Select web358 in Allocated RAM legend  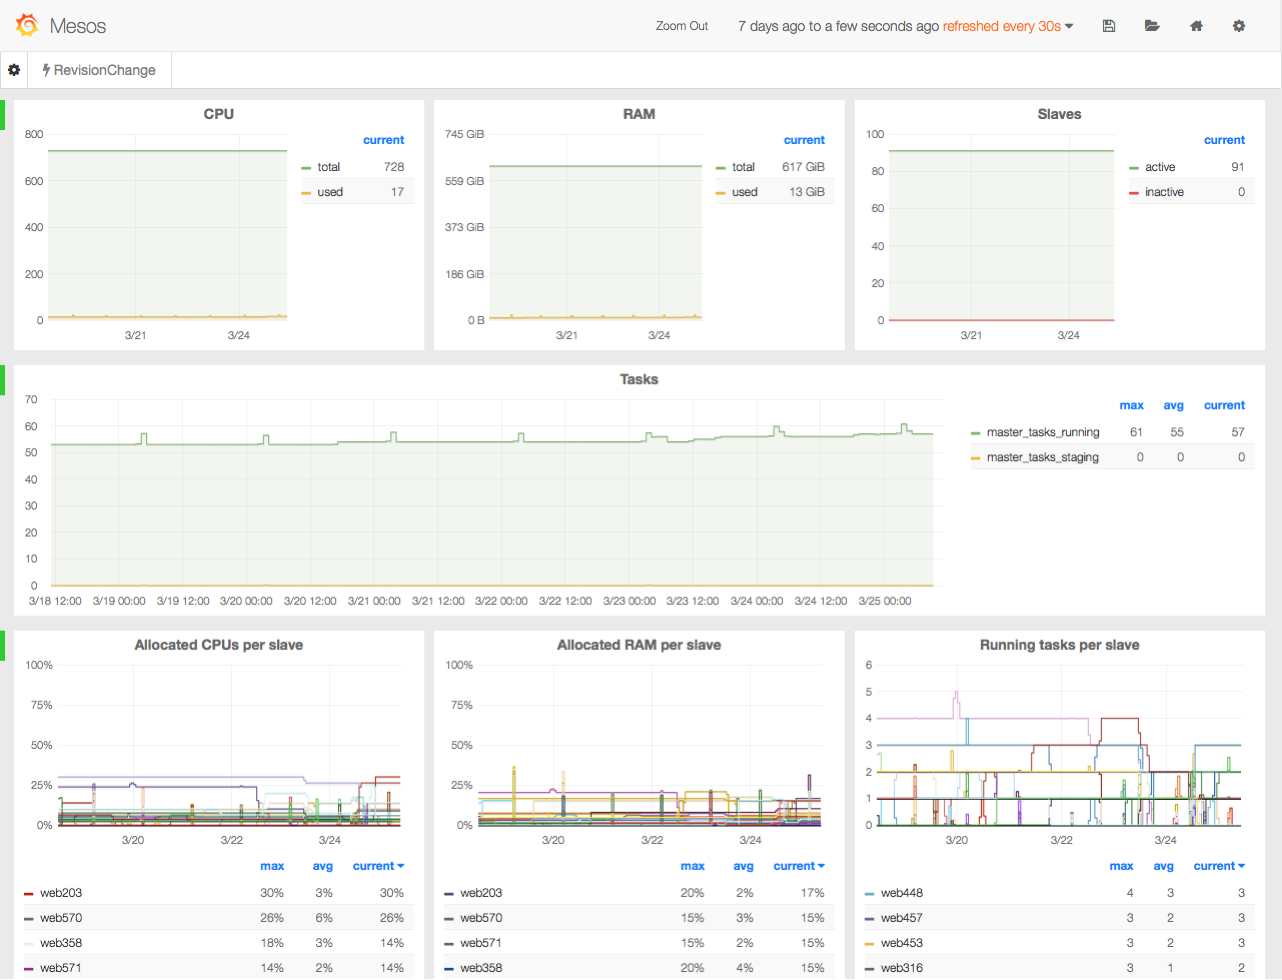(481, 968)
